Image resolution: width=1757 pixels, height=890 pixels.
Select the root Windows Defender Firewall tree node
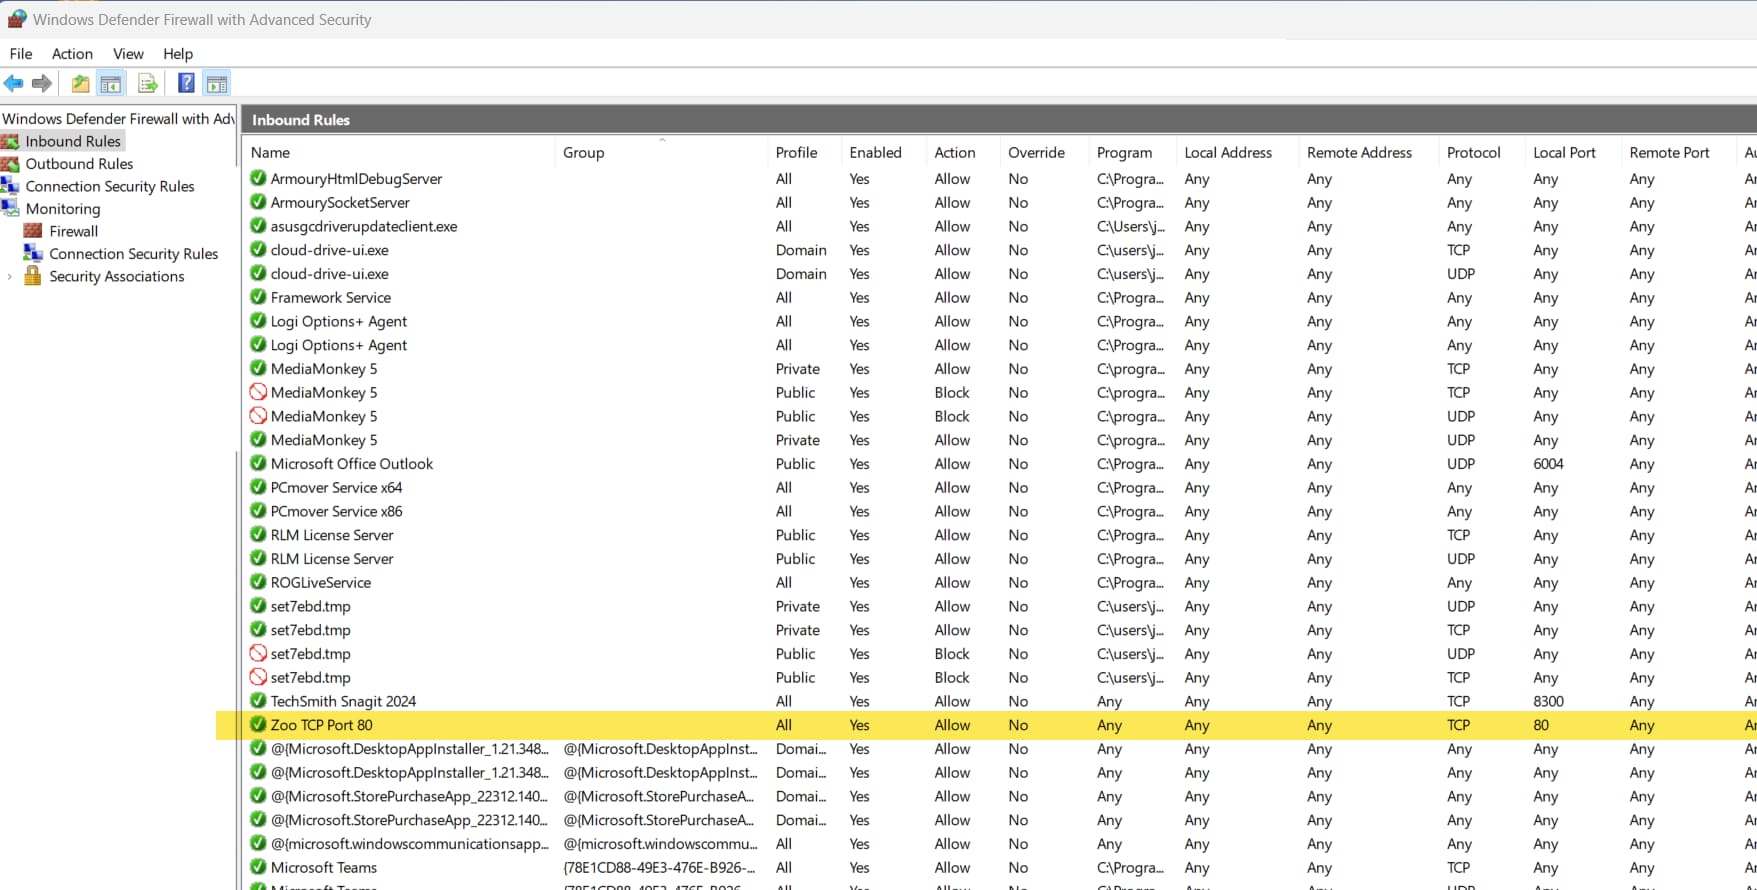118,119
